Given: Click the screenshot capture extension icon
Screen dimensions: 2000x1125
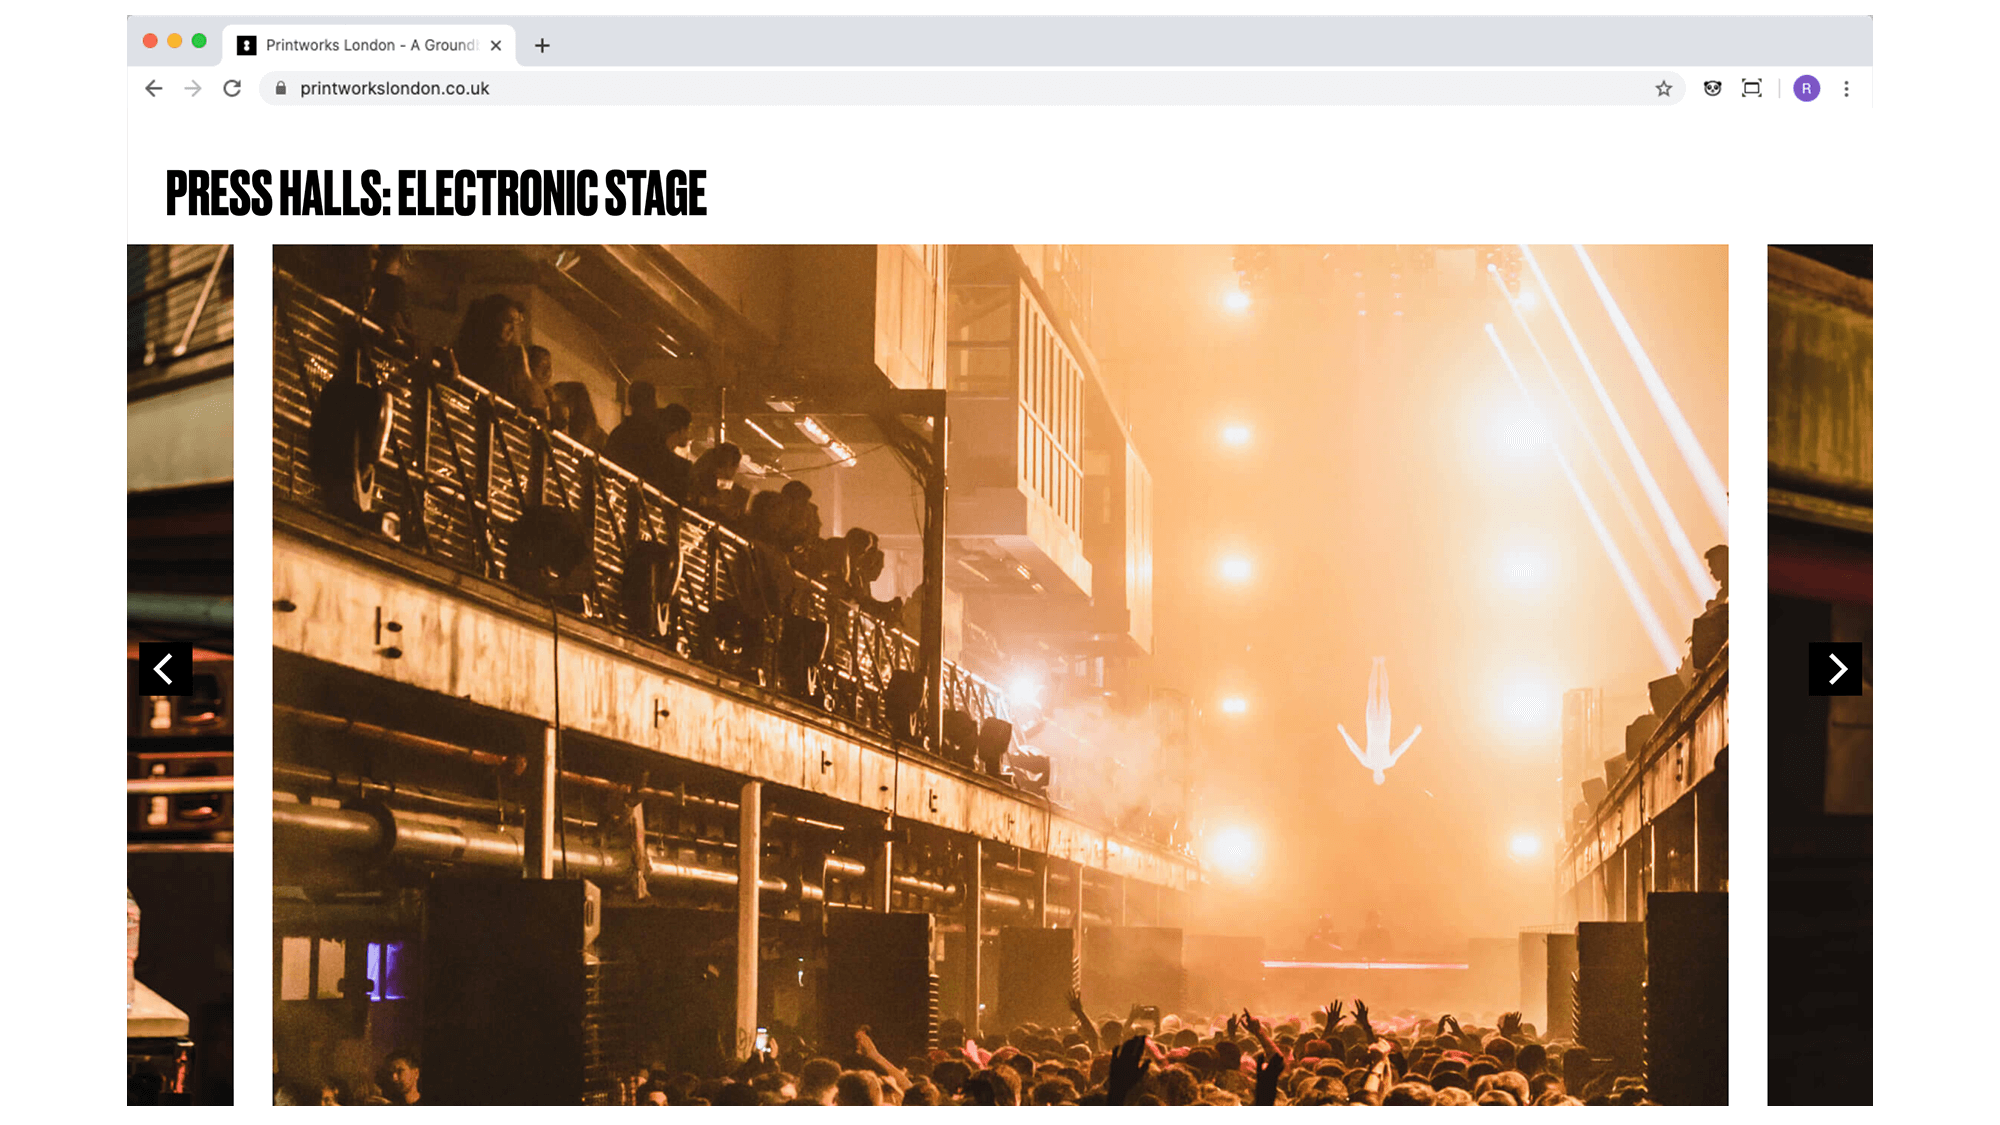Looking at the screenshot, I should 1751,88.
